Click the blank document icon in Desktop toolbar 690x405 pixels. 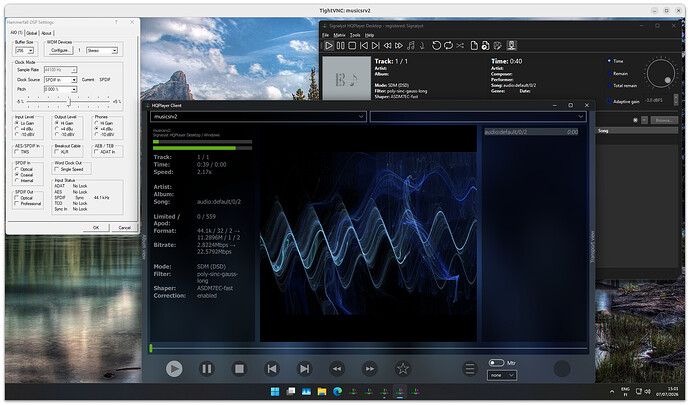474,45
